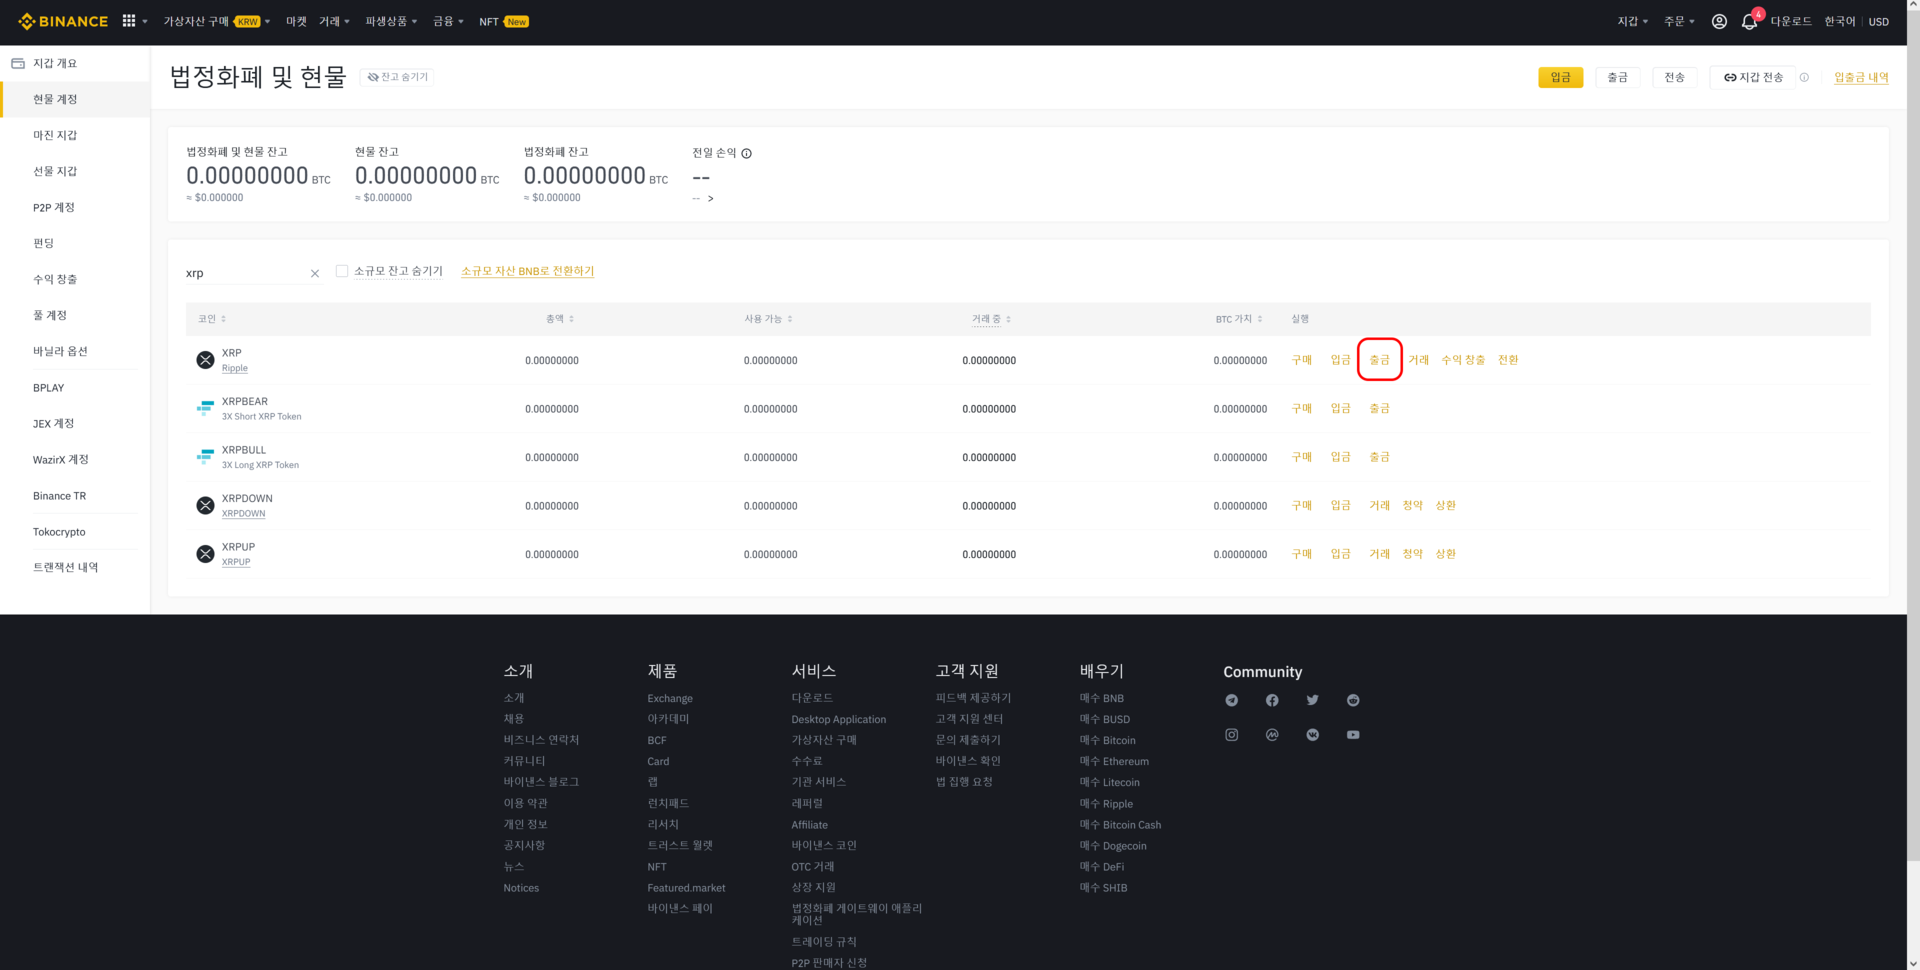The image size is (1920, 970).
Task: Expand the 거래 dropdown in top nav
Action: pos(334,21)
